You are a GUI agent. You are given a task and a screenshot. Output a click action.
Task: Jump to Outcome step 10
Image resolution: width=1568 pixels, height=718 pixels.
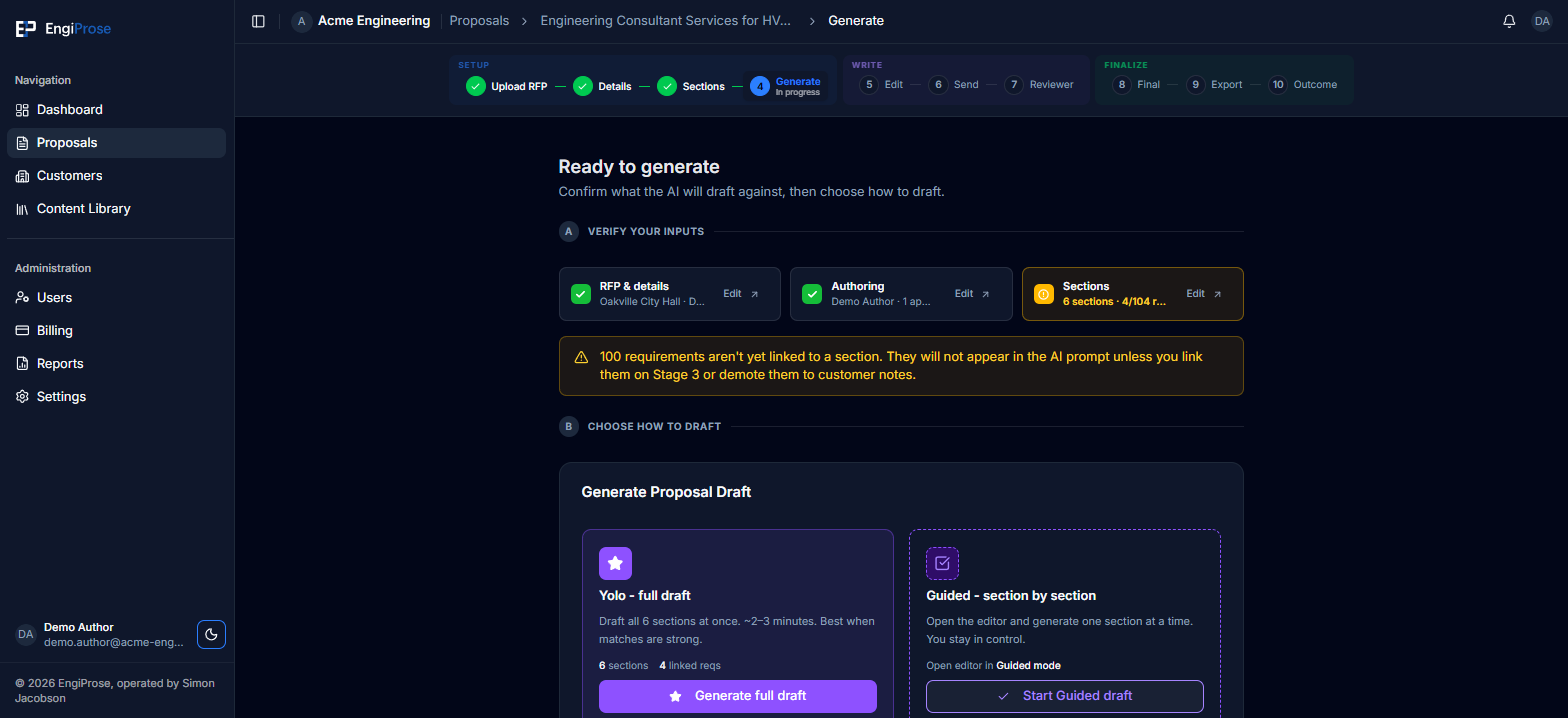[x=1303, y=85]
